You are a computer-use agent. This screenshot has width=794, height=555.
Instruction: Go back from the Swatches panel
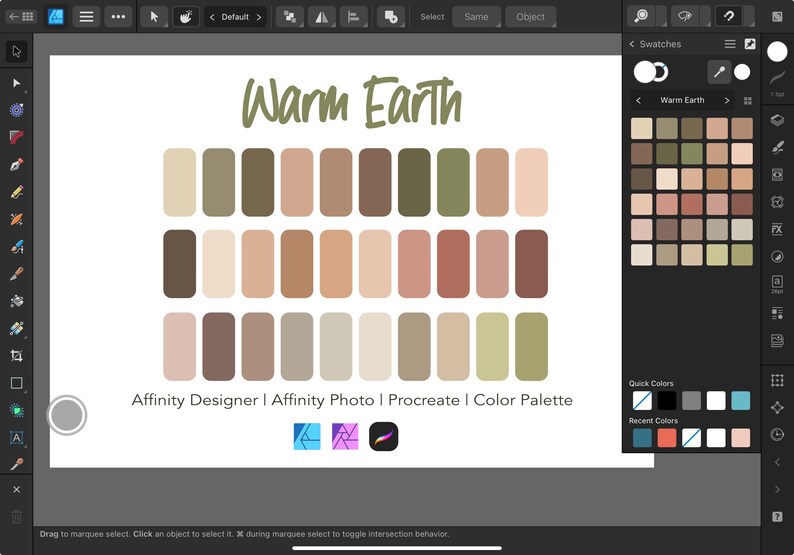coord(632,44)
